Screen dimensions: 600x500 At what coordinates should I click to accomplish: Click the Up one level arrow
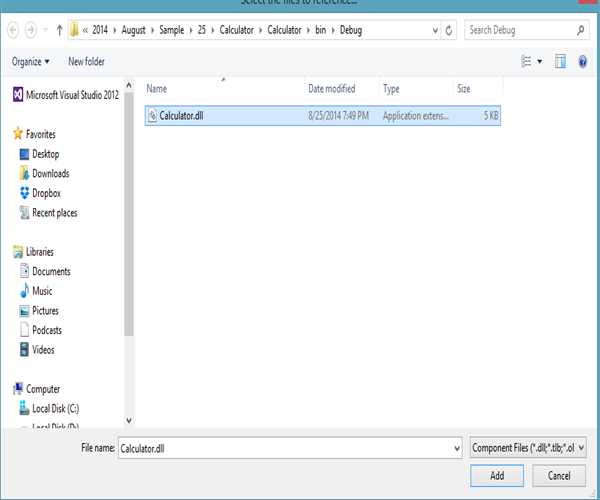(x=60, y=30)
